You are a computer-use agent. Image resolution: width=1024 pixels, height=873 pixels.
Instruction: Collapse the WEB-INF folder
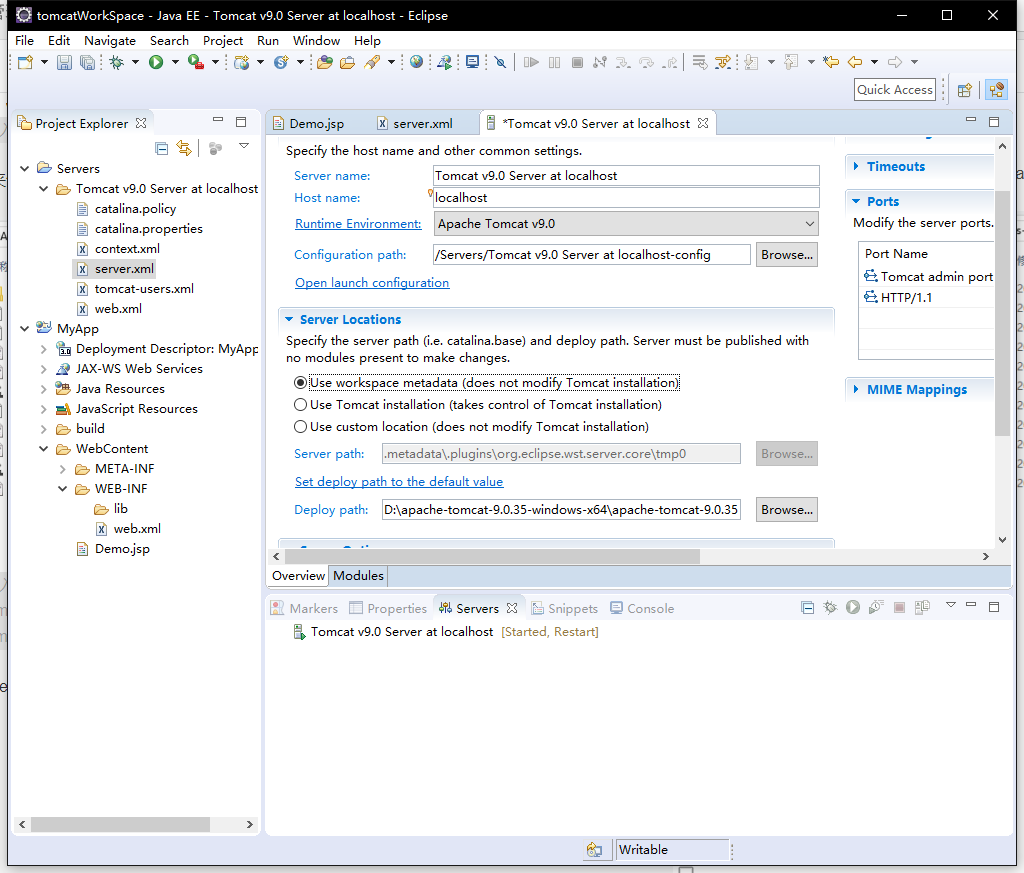pos(63,488)
